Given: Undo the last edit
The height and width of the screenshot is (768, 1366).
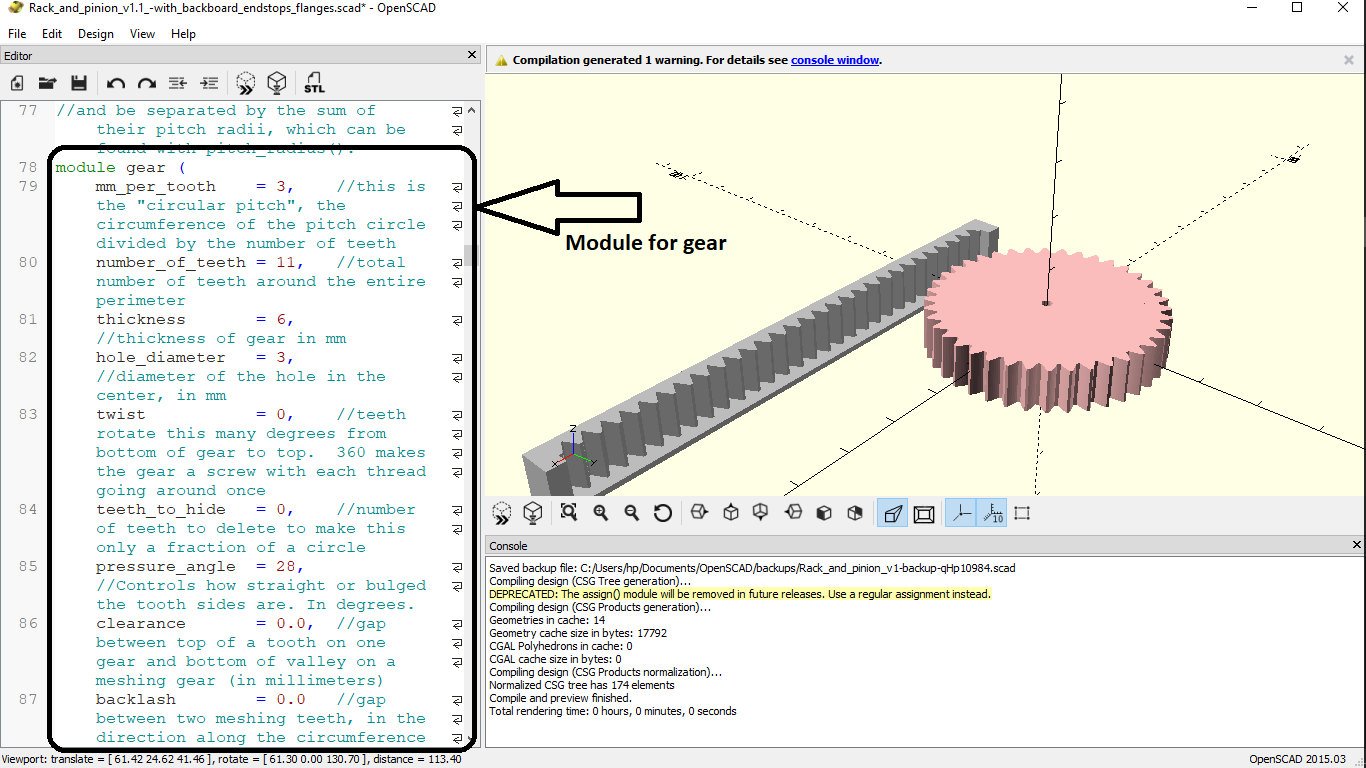Looking at the screenshot, I should coord(116,83).
